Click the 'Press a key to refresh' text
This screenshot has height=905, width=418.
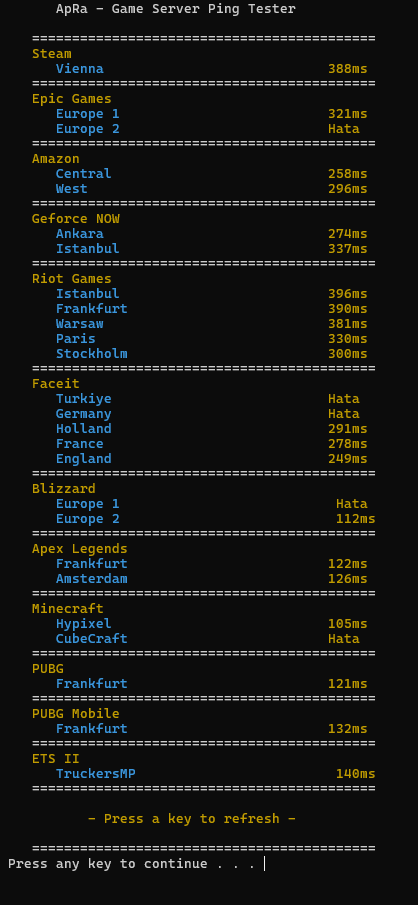192,818
